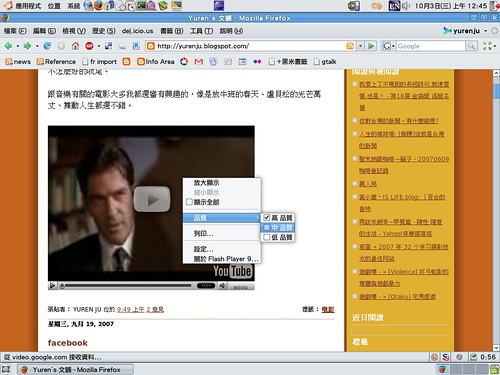The image size is (500, 375).
Task: Click the orange RSS feed icon in address bar
Action: click(350, 46)
